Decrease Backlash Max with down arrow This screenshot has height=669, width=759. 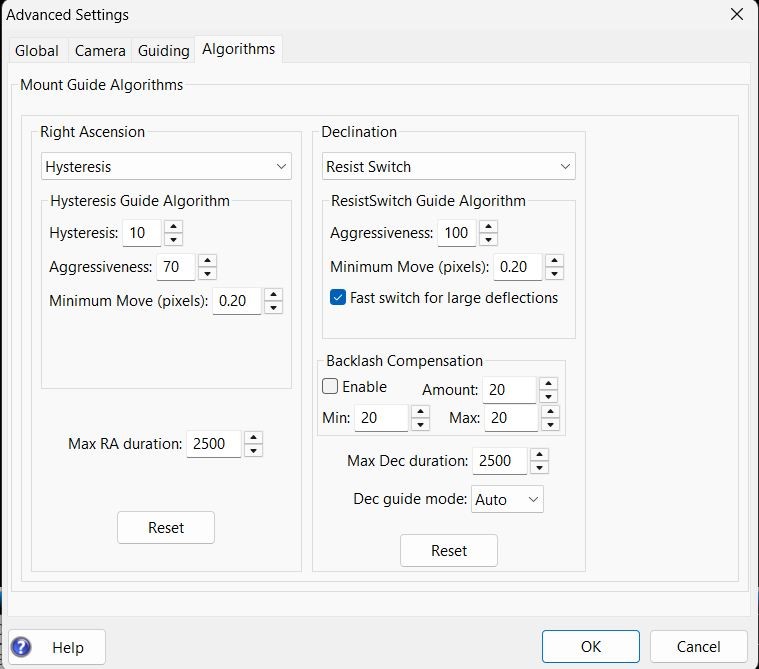(550, 425)
